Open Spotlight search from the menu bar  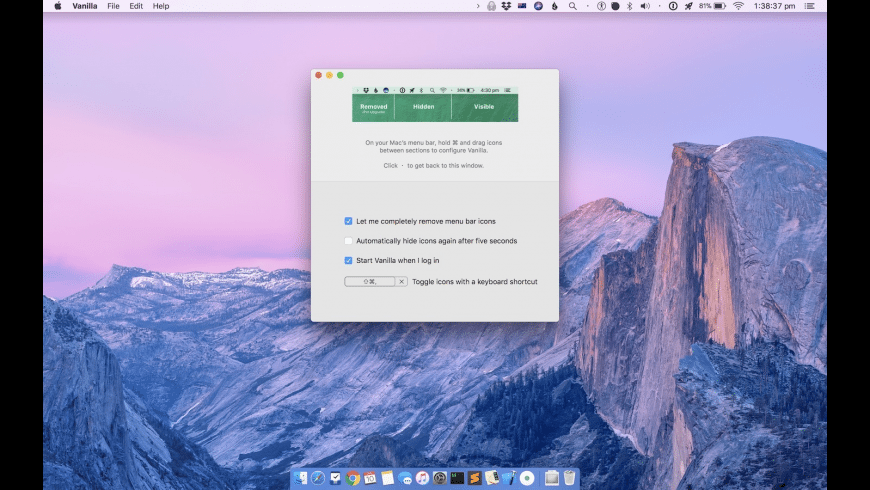[572, 6]
